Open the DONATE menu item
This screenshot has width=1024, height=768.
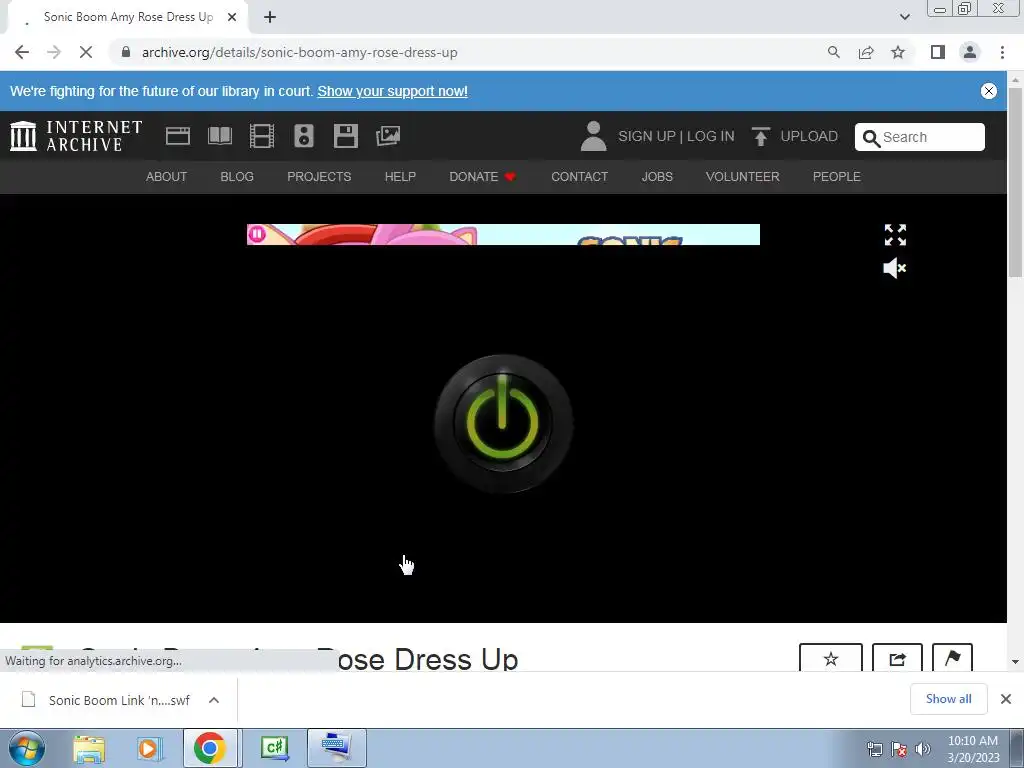click(x=483, y=176)
